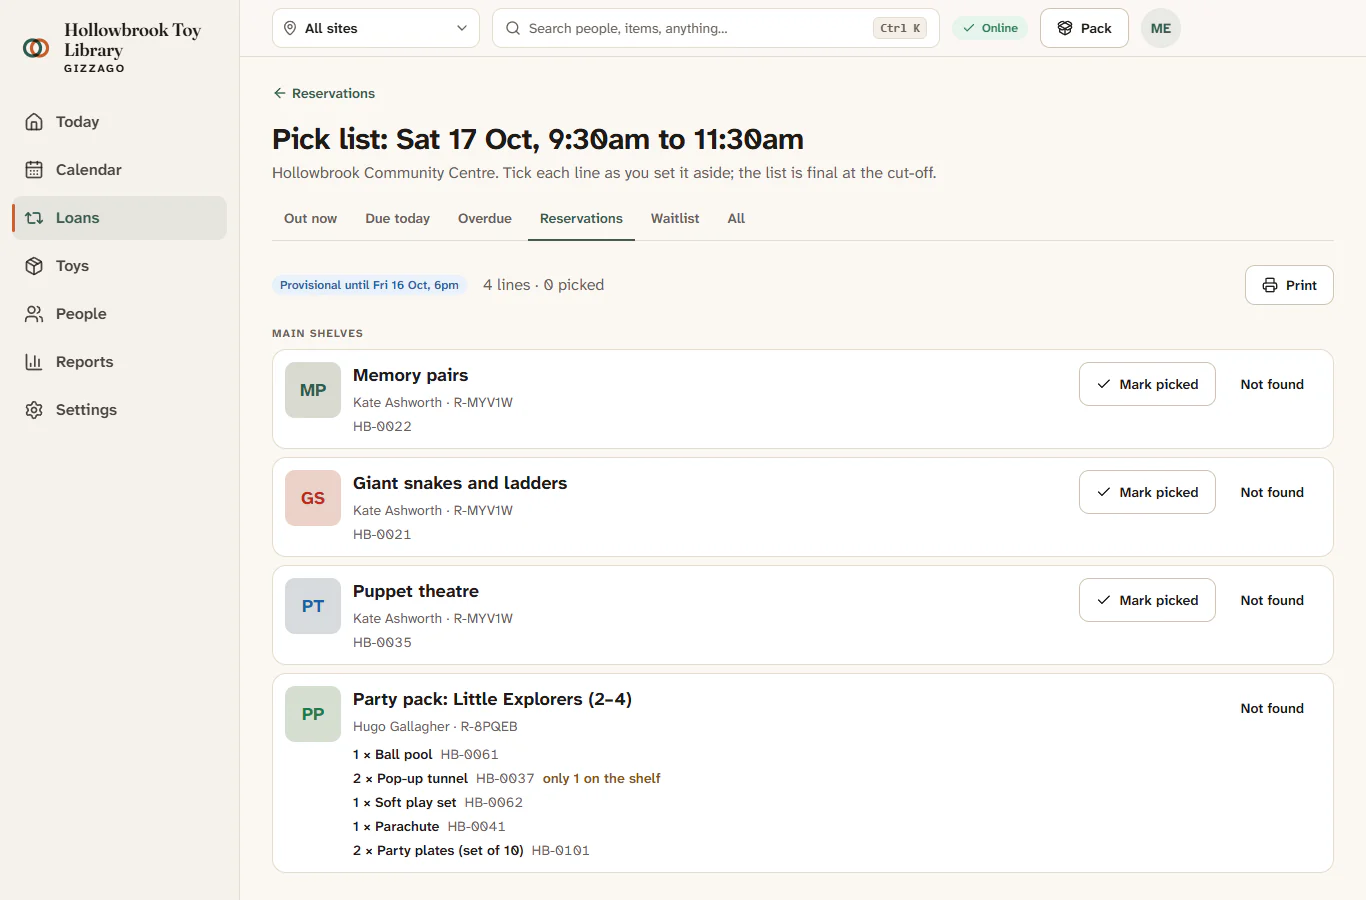Open the Toys section
1366x900 pixels.
(x=119, y=266)
